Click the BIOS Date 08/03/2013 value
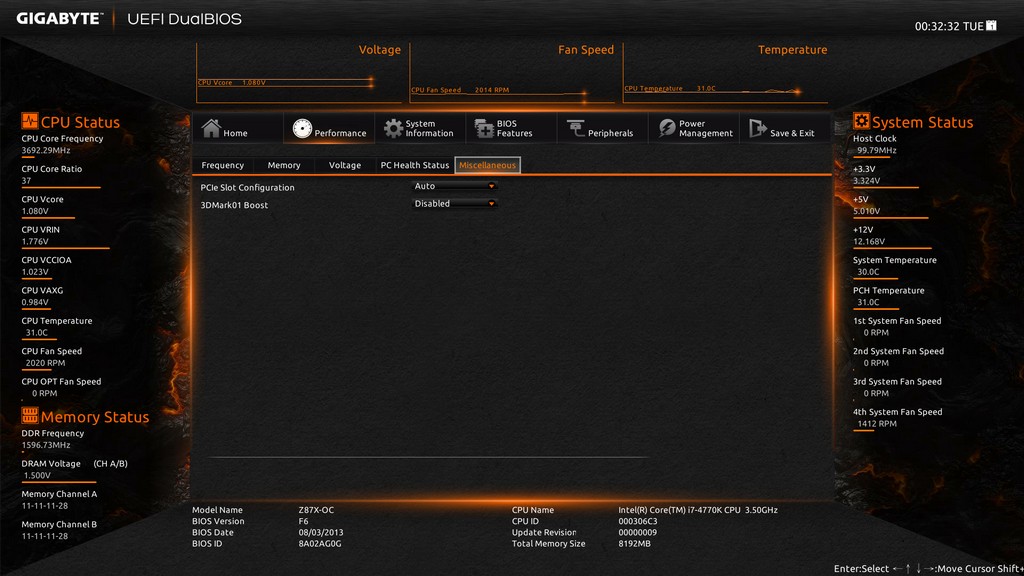 coord(321,532)
